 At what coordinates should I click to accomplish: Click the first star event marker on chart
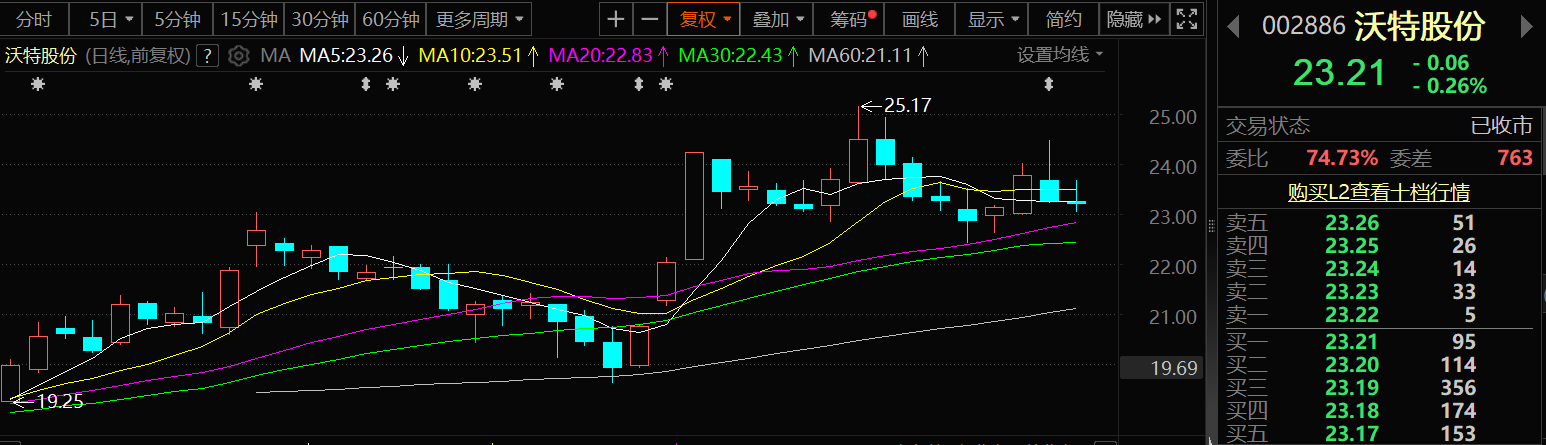pyautogui.click(x=38, y=85)
